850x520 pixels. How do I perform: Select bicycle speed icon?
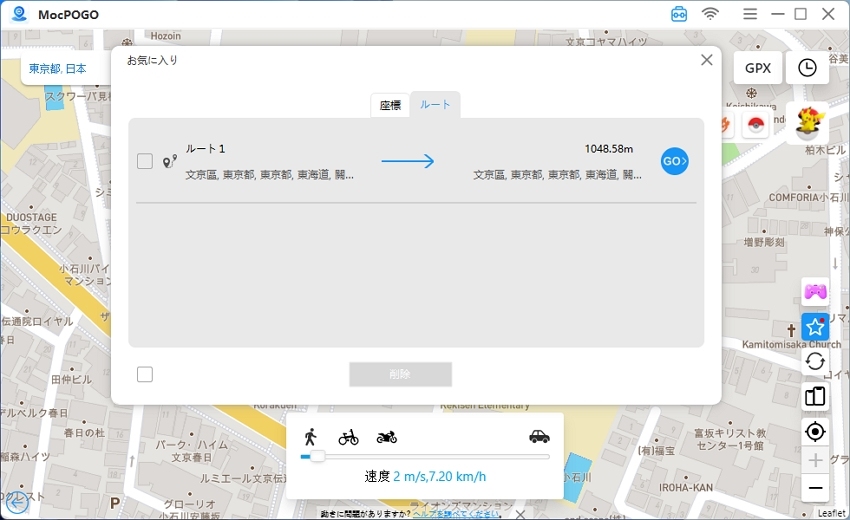coord(348,437)
